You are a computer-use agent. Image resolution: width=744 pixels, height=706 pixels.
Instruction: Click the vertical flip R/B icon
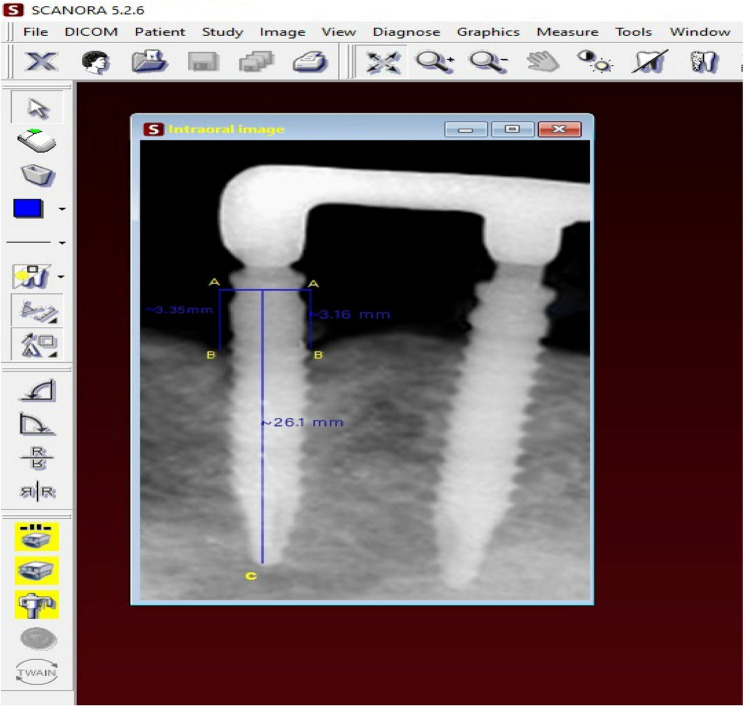point(37,457)
